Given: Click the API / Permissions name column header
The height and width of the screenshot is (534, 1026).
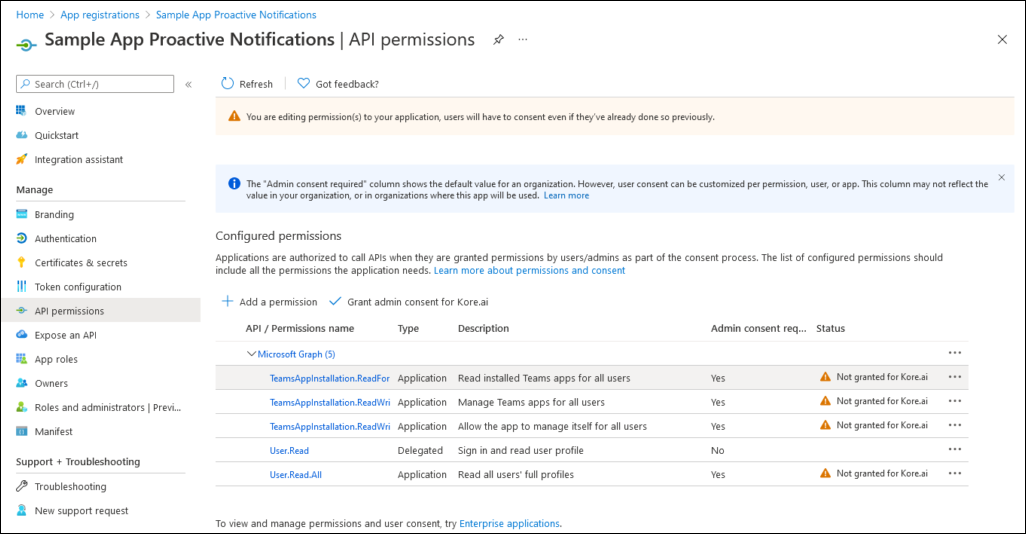Looking at the screenshot, I should [x=300, y=329].
